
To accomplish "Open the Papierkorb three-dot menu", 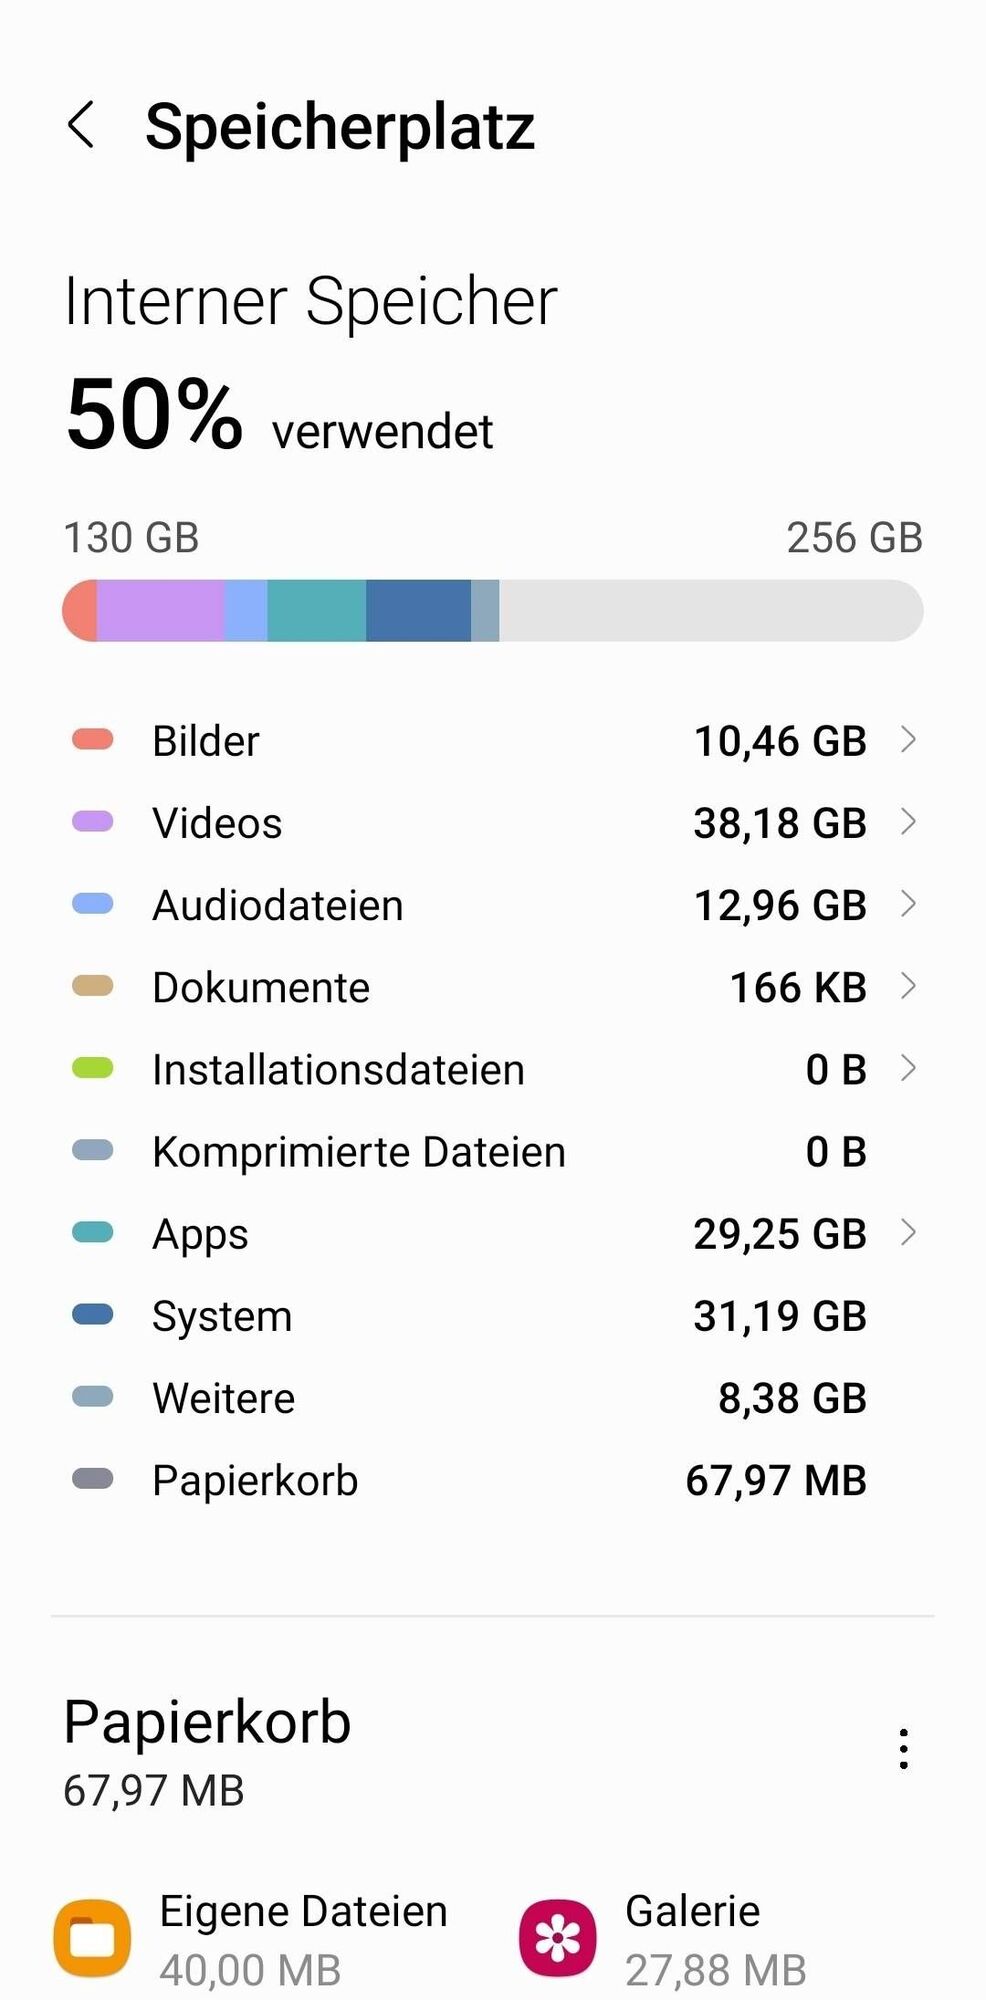I will (903, 1749).
